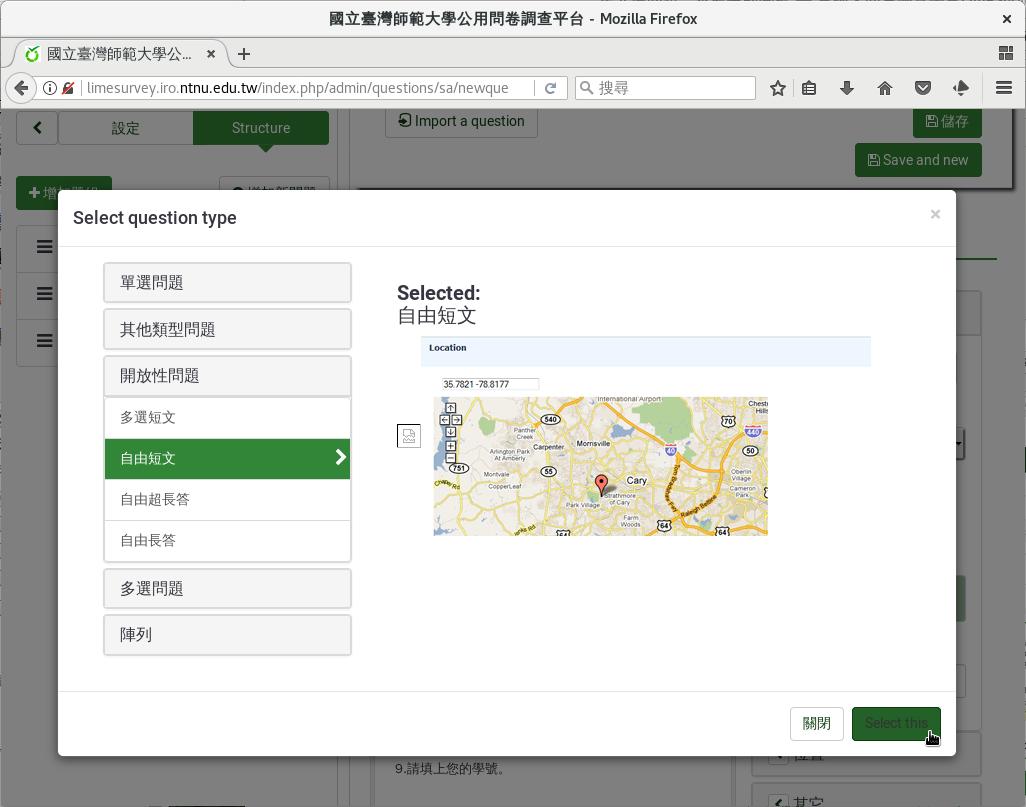Image resolution: width=1026 pixels, height=807 pixels.
Task: Click the Firefox back arrow button
Action: [x=22, y=88]
